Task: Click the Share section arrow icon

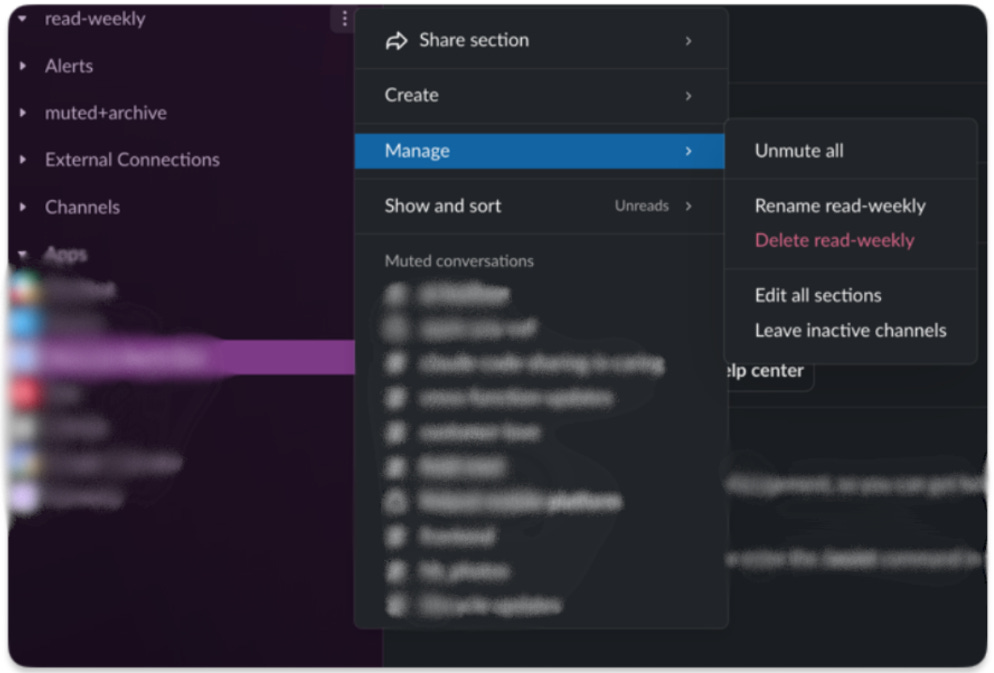Action: point(396,41)
